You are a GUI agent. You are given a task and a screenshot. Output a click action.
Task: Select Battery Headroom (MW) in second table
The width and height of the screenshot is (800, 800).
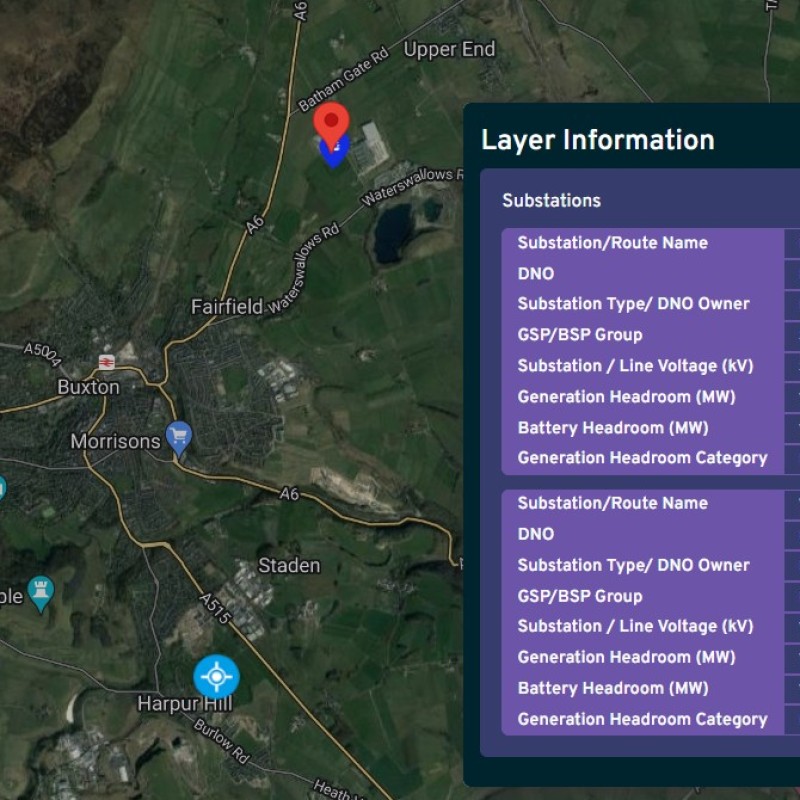click(612, 688)
